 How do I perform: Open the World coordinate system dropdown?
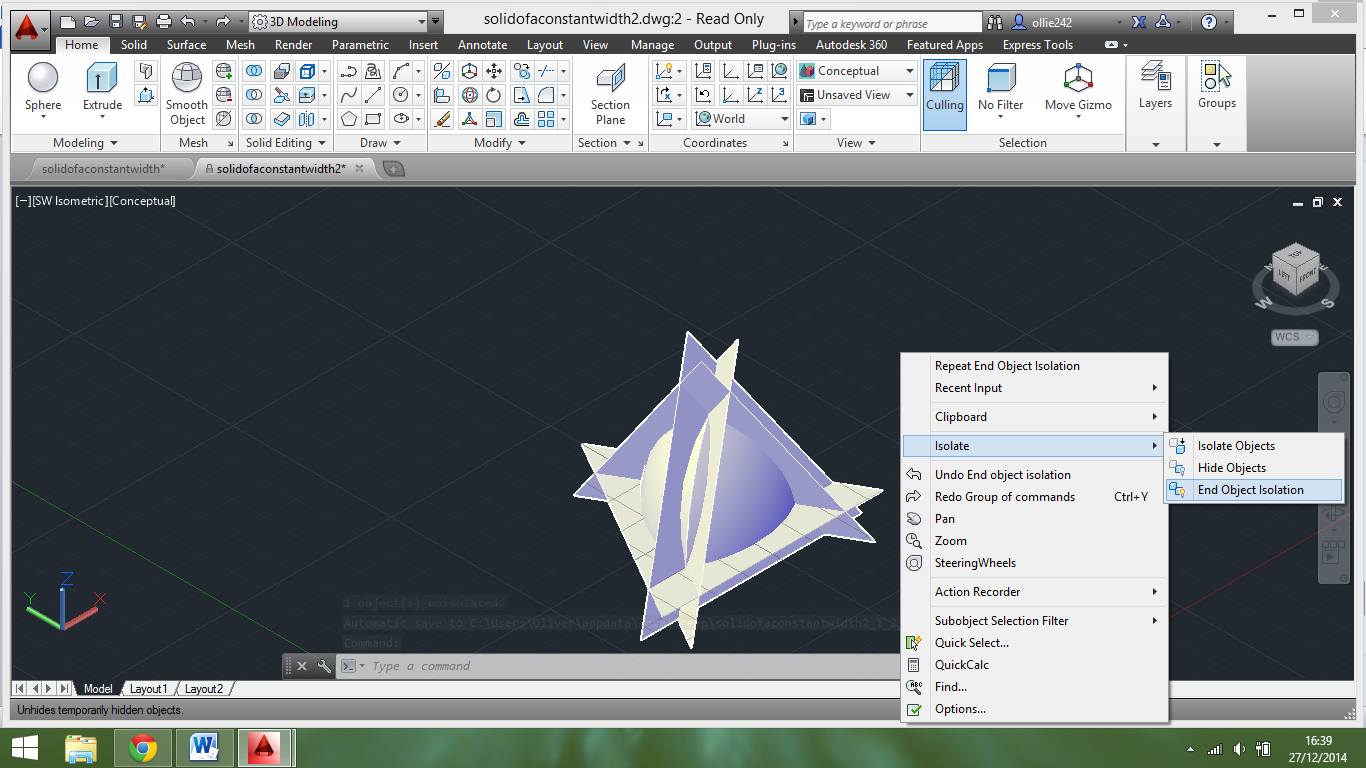tap(742, 119)
